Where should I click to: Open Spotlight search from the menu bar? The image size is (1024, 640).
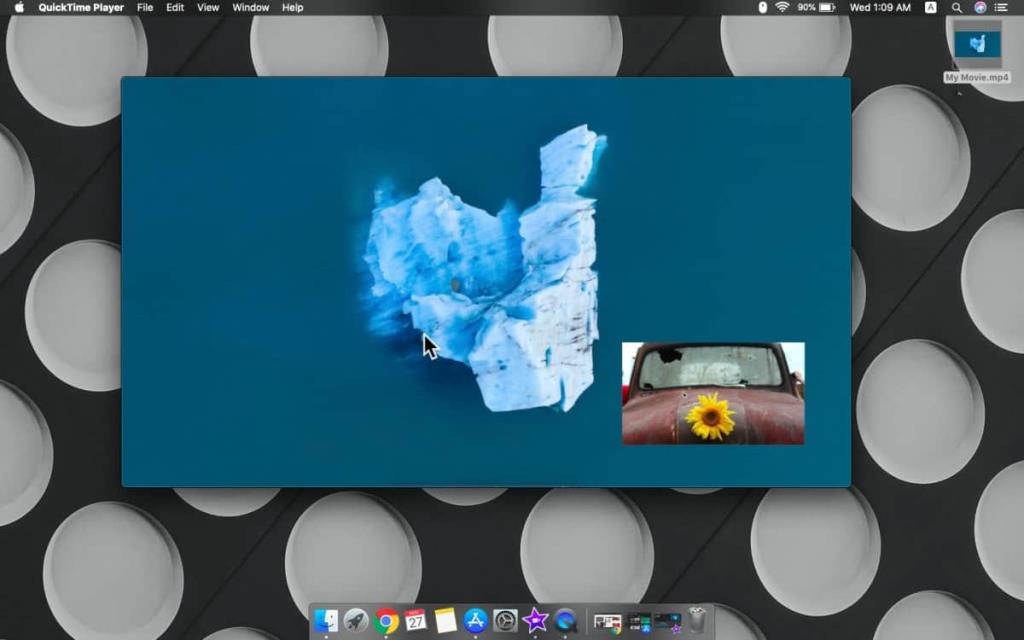[957, 8]
